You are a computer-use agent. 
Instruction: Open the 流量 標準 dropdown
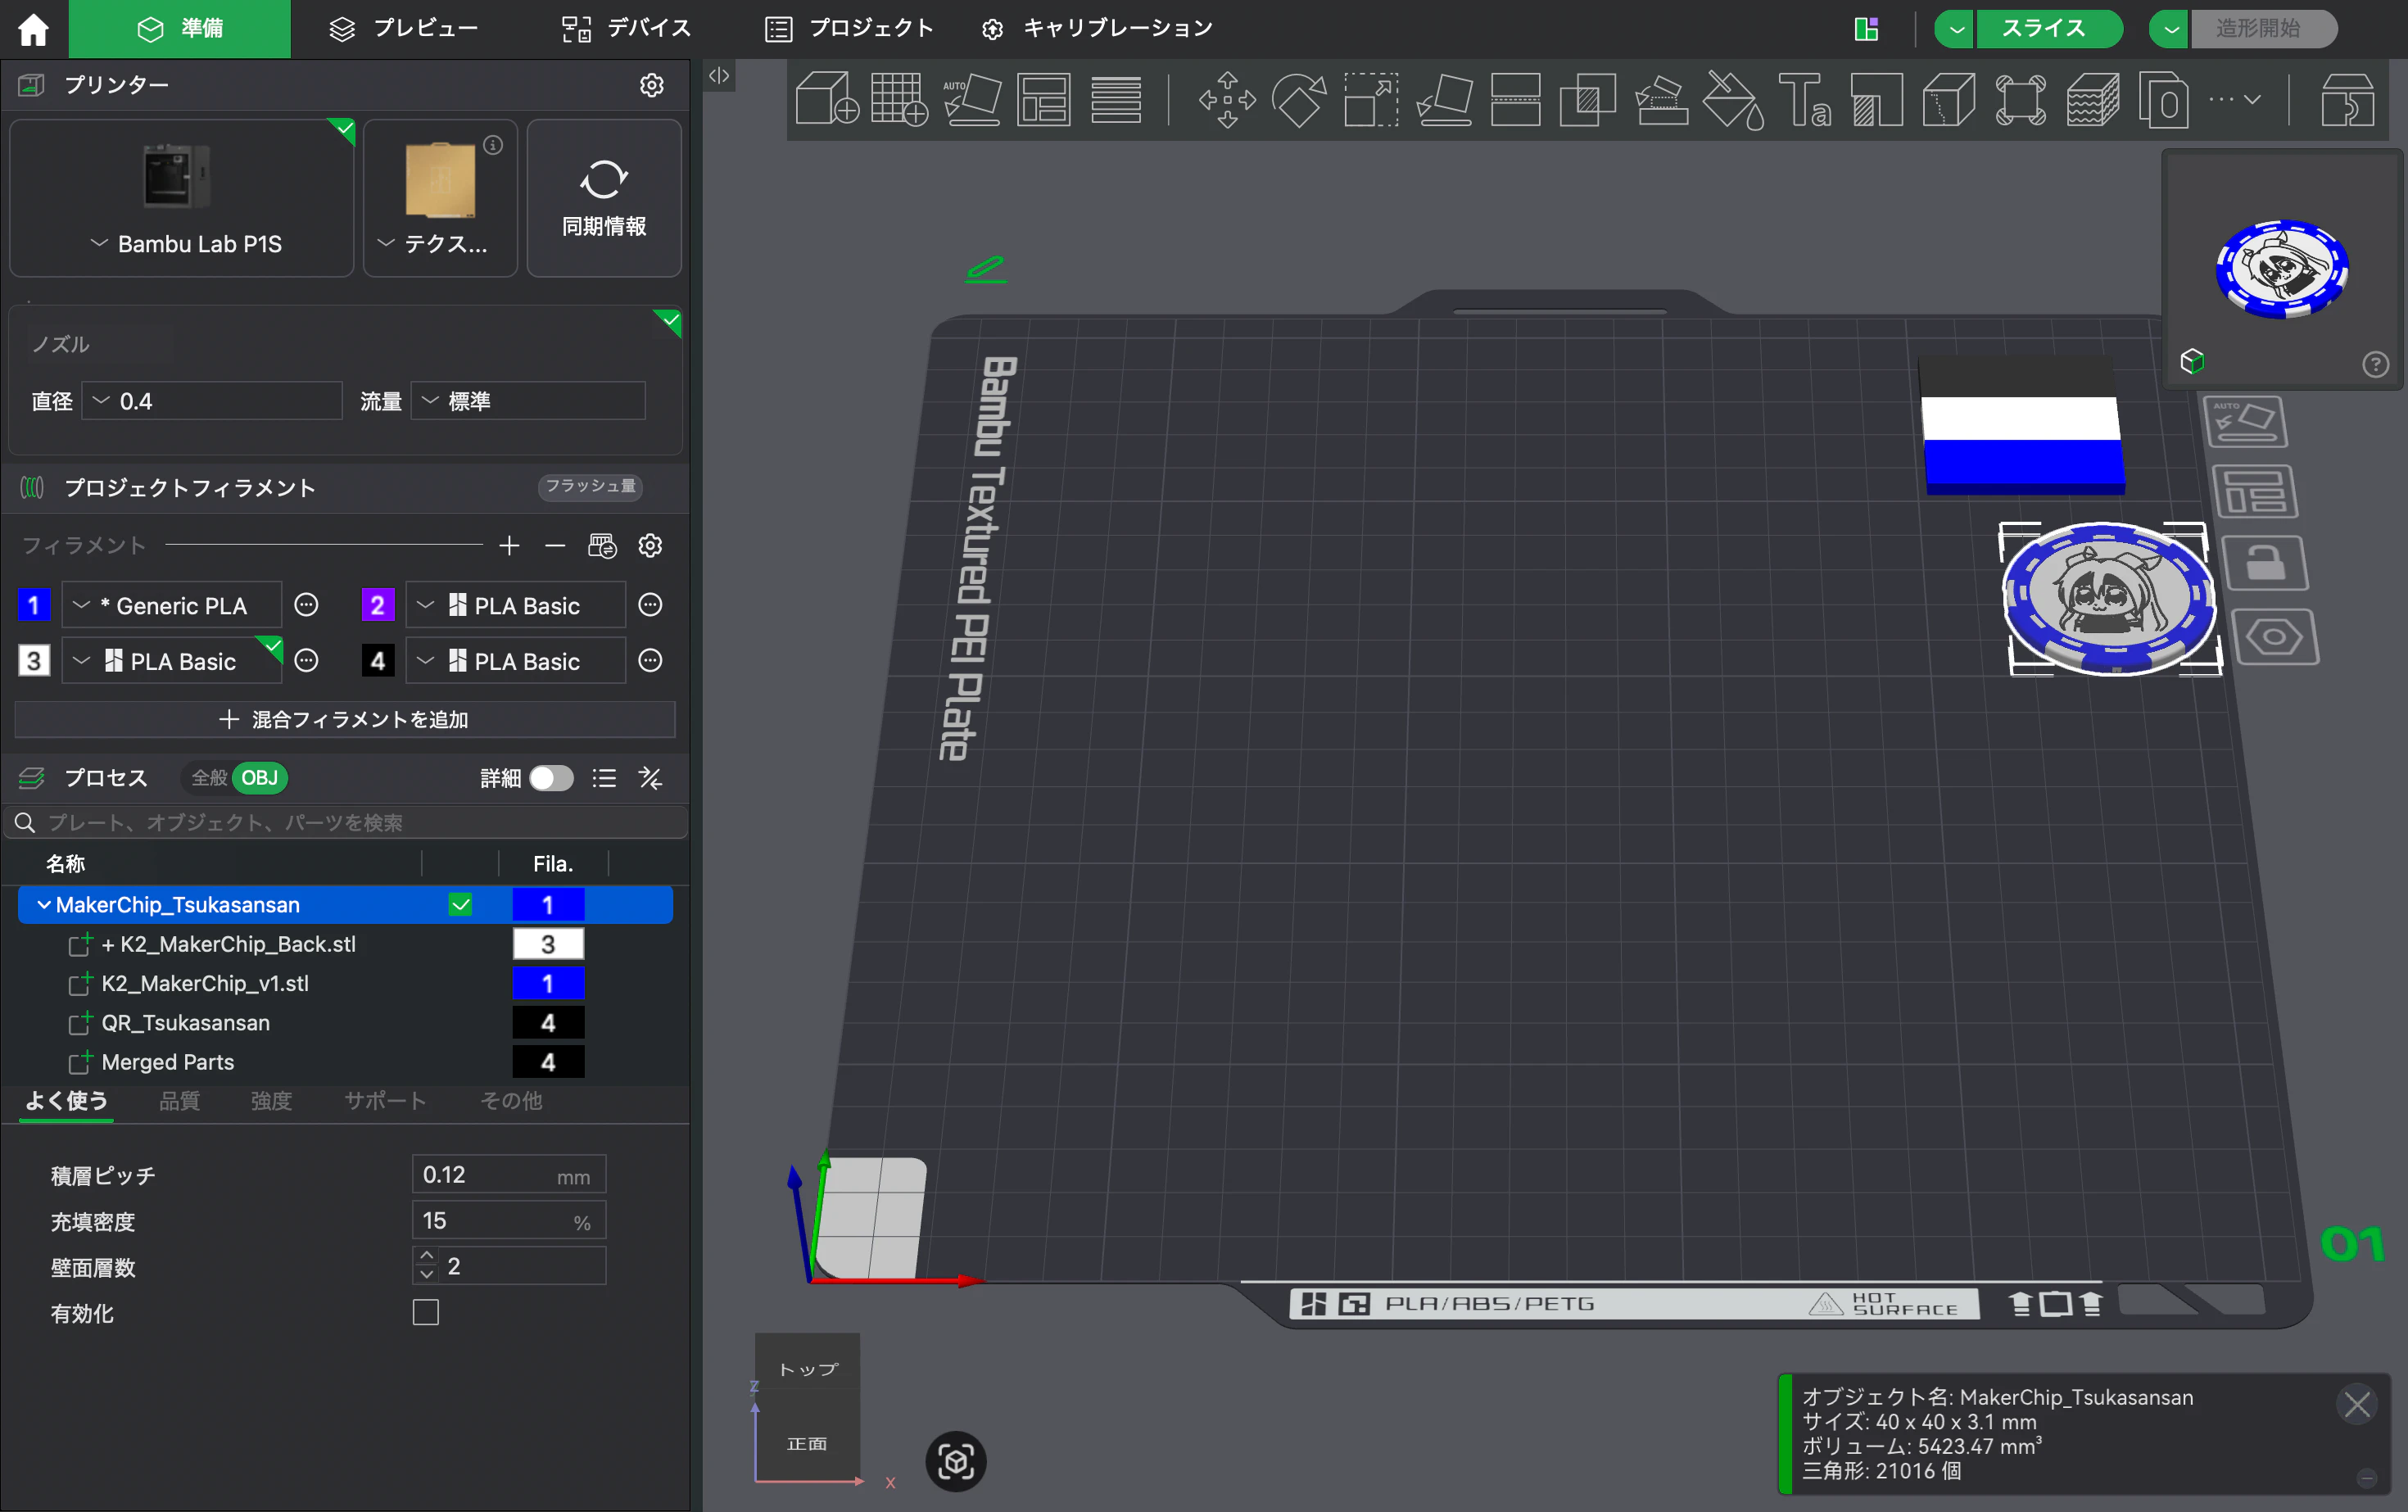coord(528,401)
